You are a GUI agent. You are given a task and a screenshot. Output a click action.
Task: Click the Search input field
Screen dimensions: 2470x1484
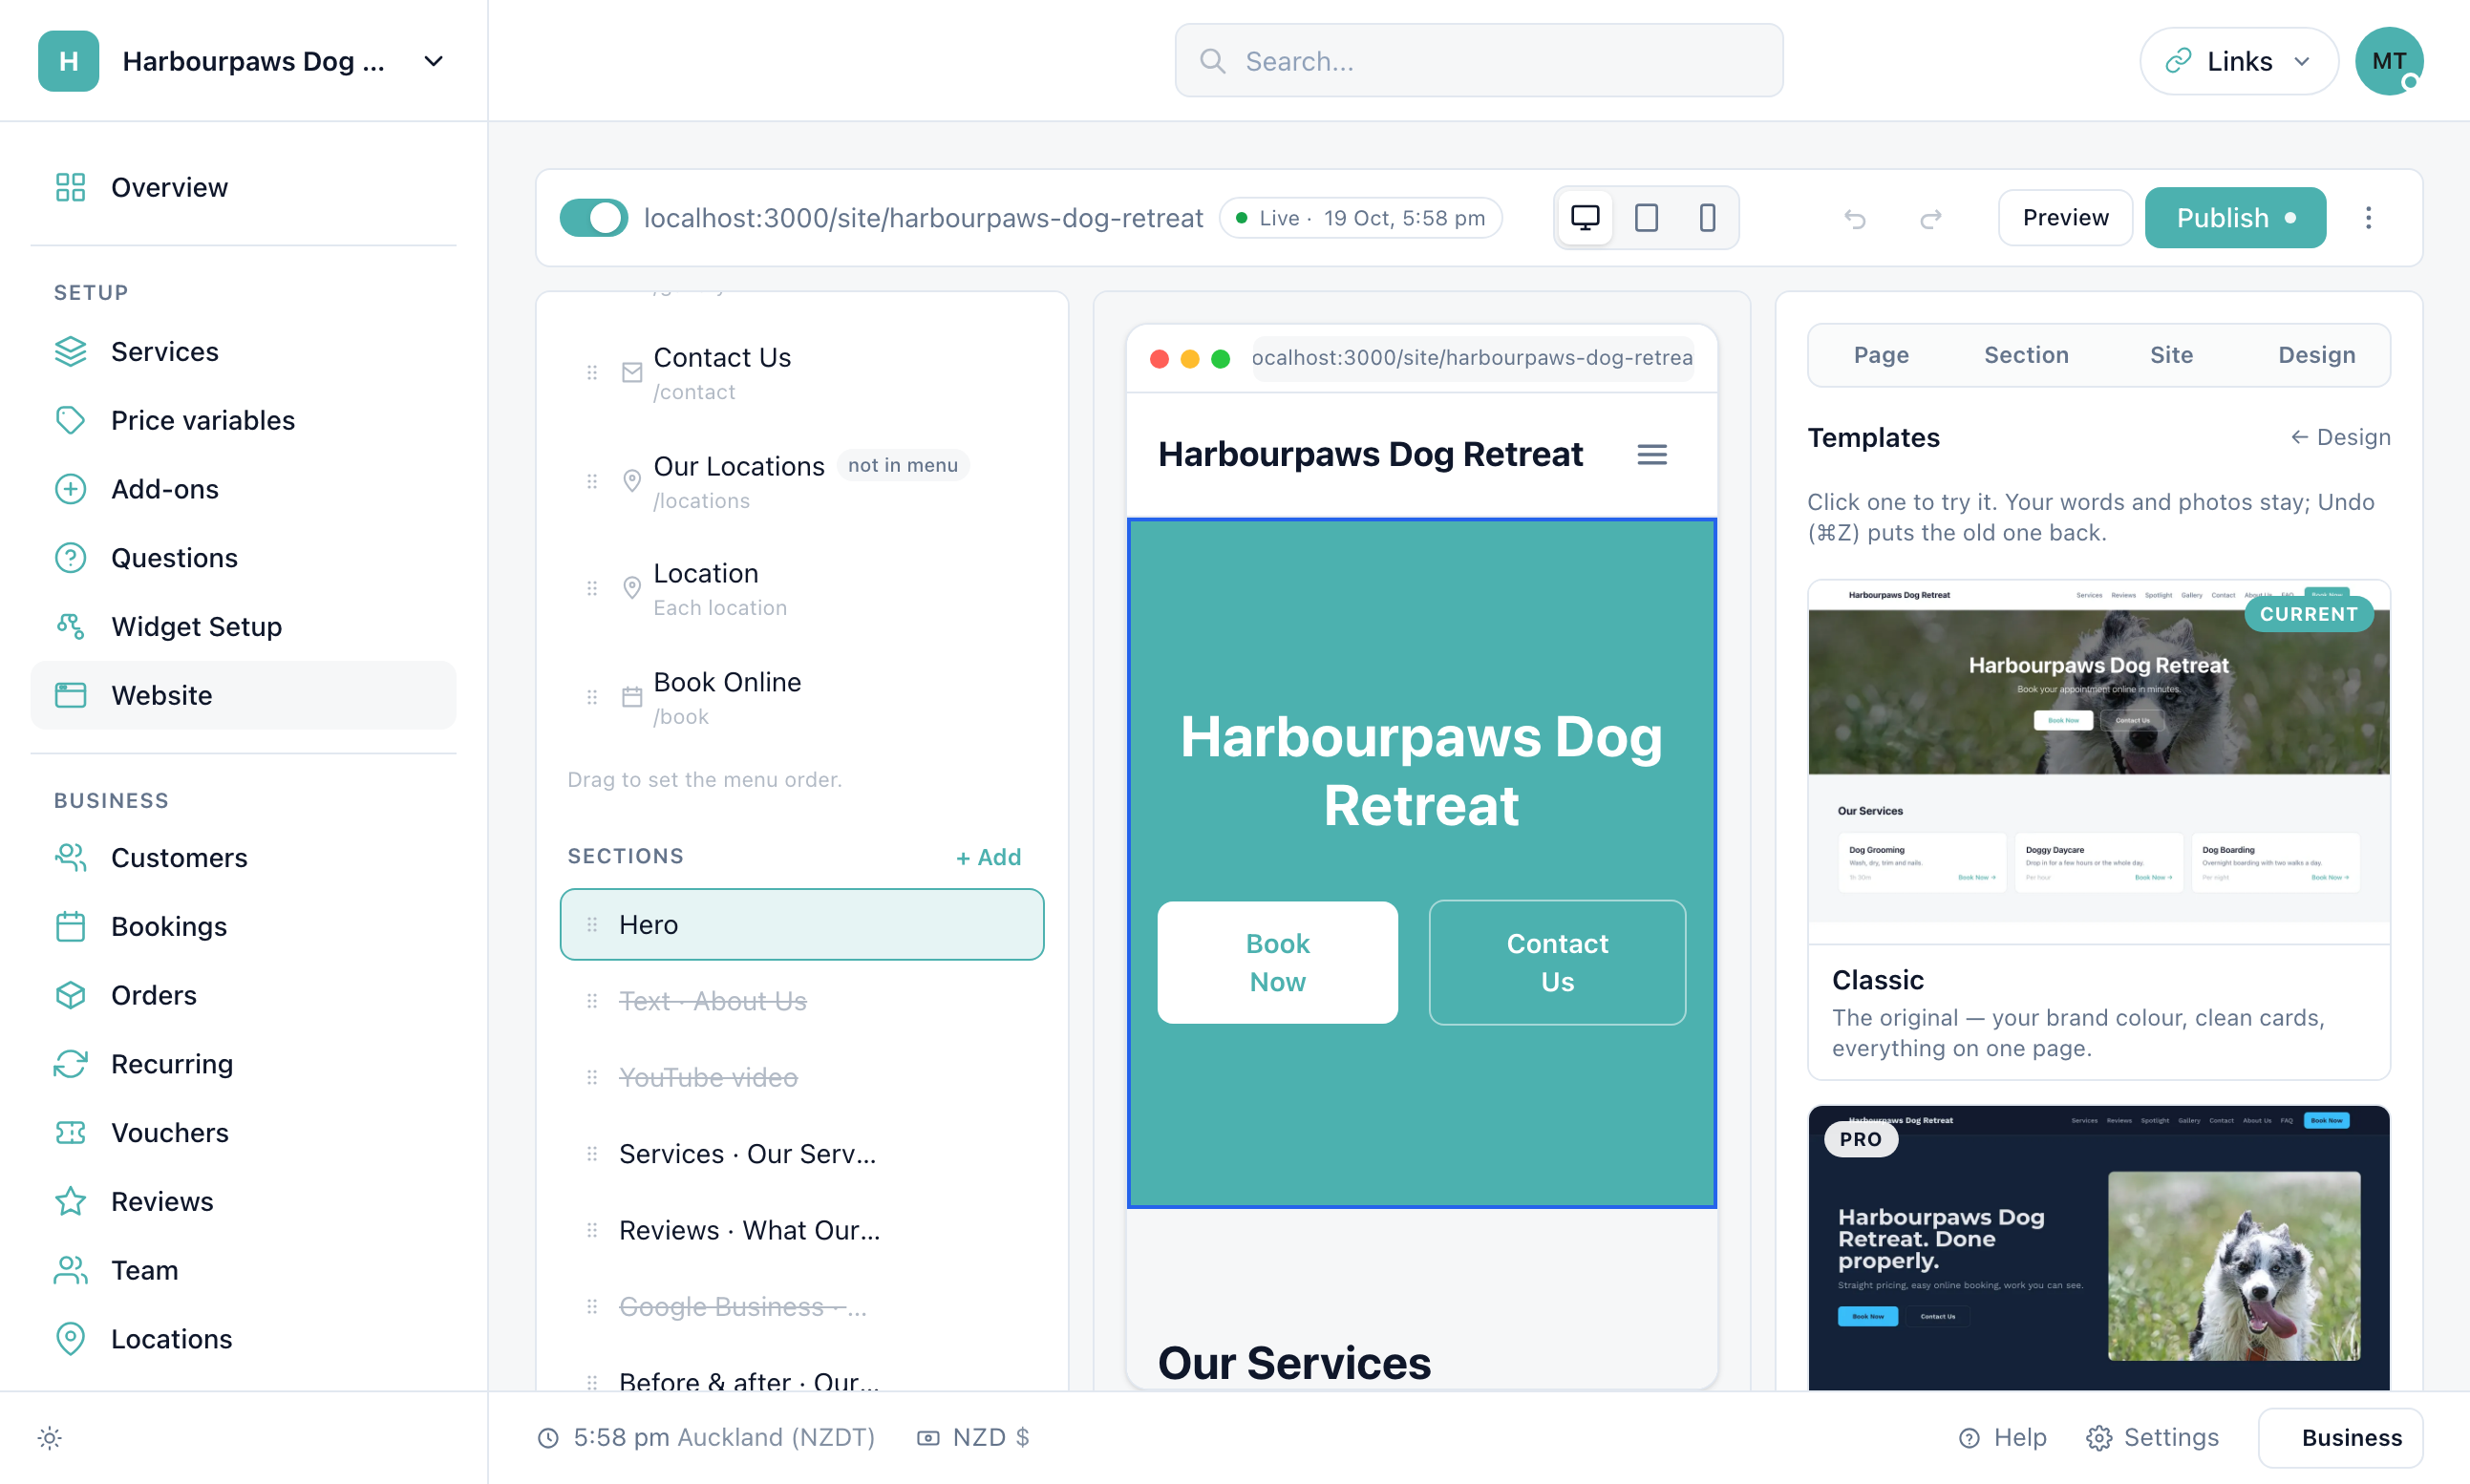tap(1478, 61)
